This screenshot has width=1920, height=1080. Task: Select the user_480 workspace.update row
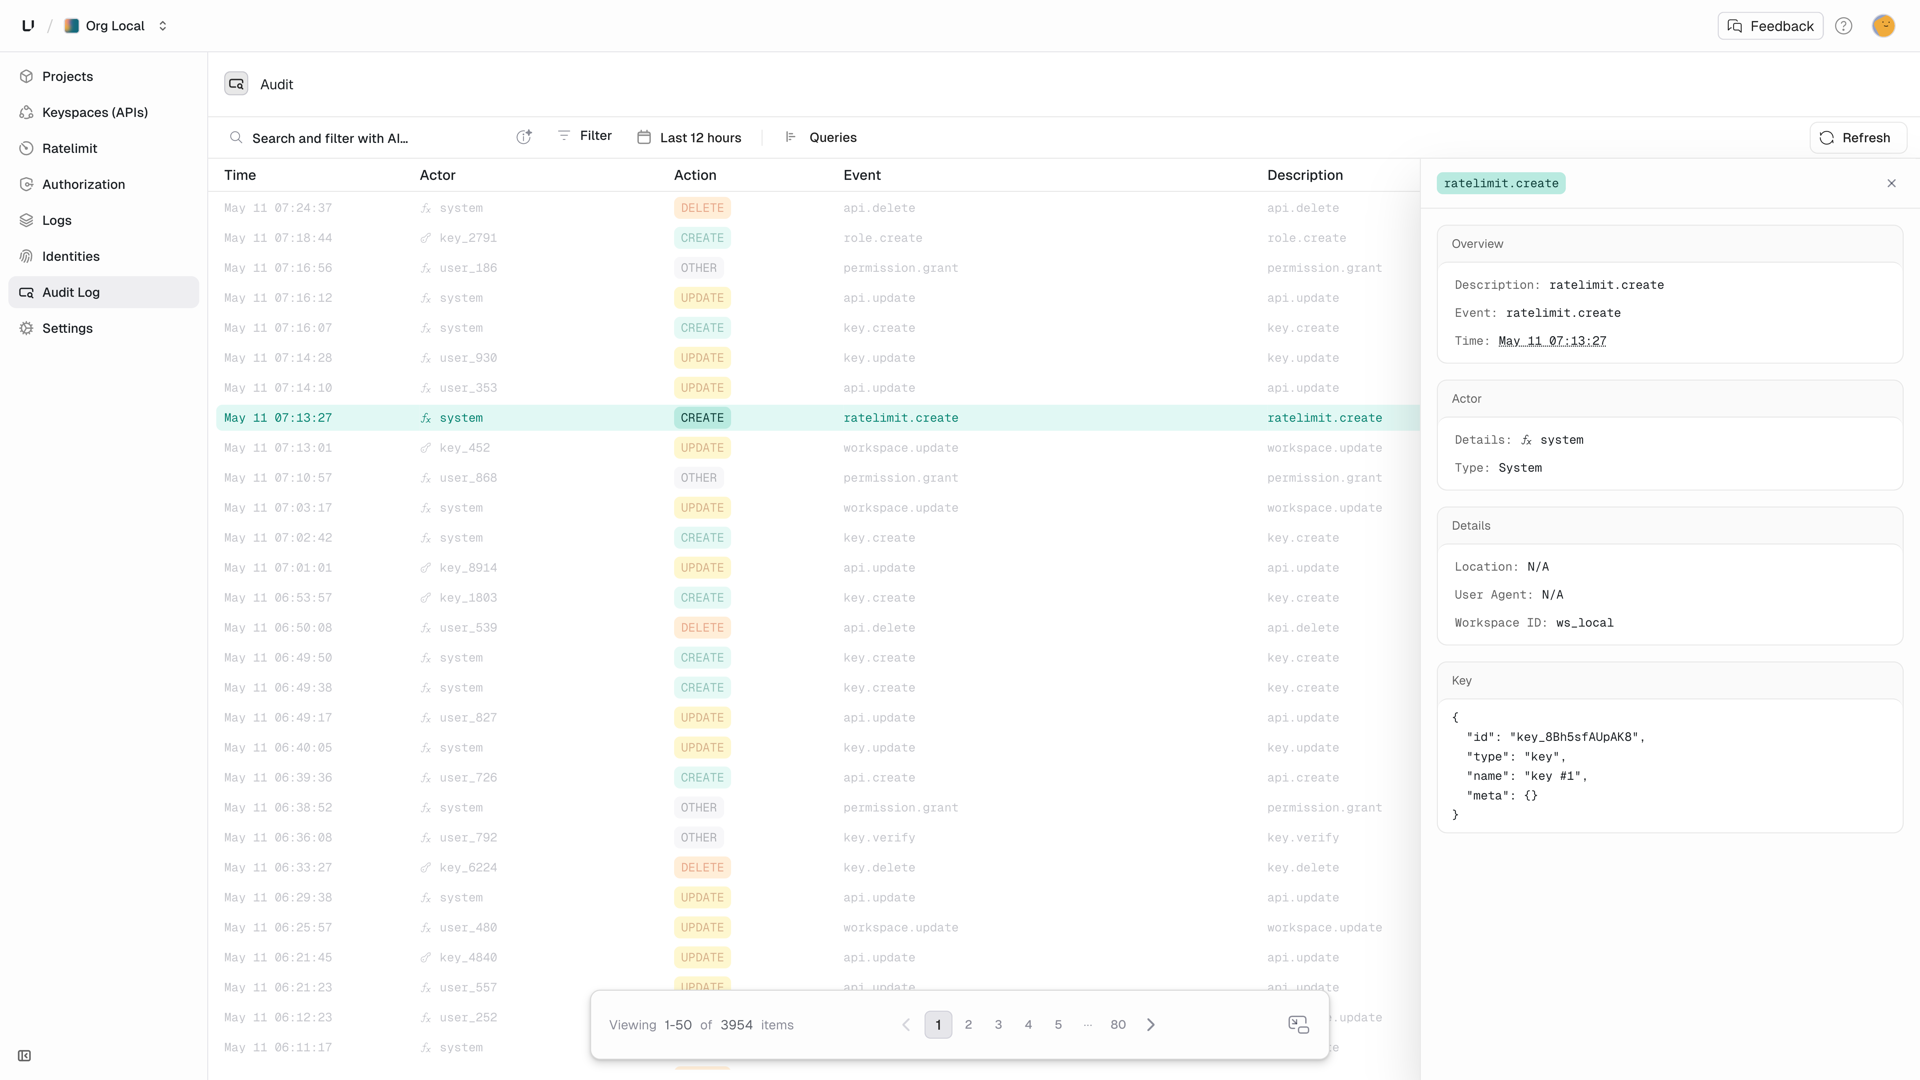coord(818,928)
